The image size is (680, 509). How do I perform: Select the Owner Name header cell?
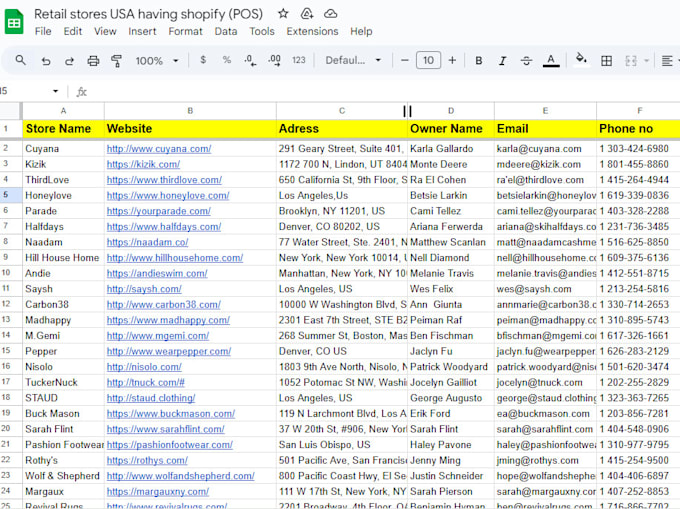[451, 129]
